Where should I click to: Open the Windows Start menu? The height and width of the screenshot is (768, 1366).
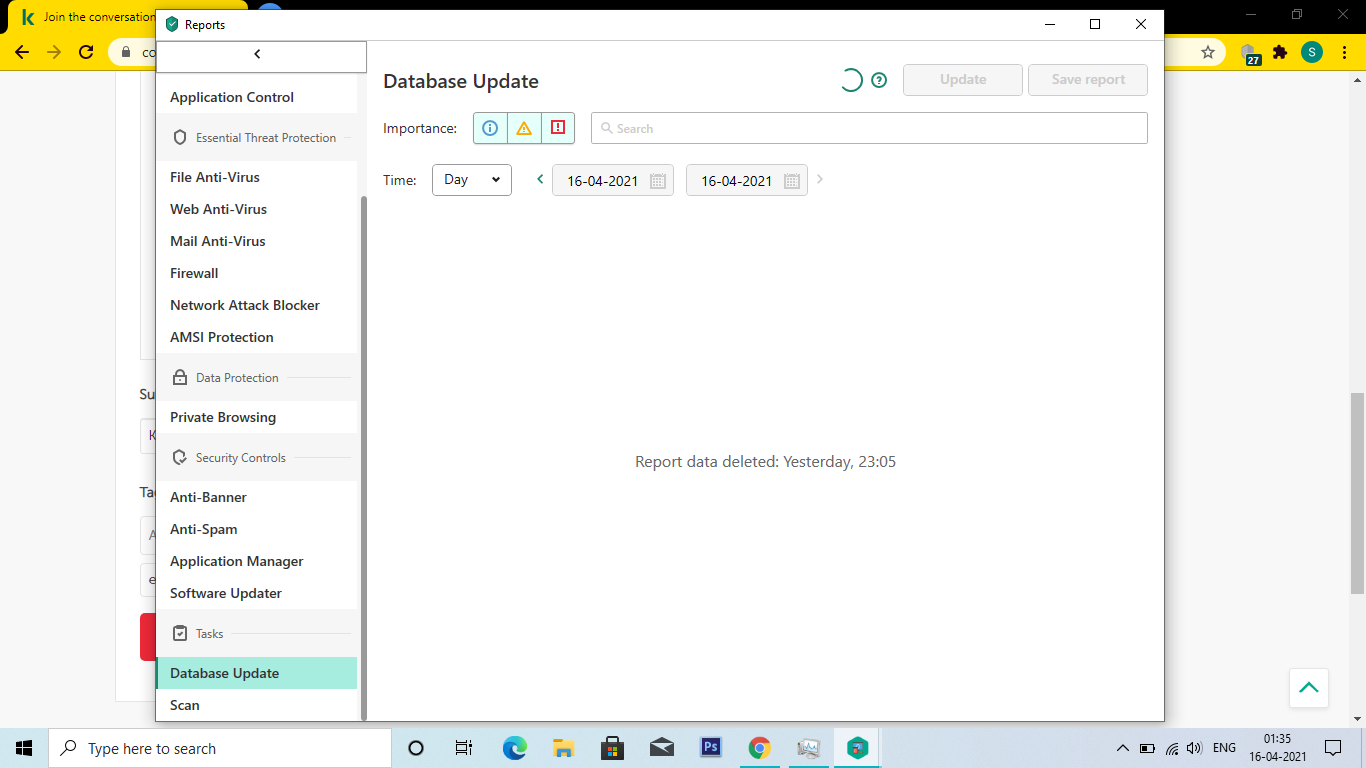pyautogui.click(x=24, y=748)
